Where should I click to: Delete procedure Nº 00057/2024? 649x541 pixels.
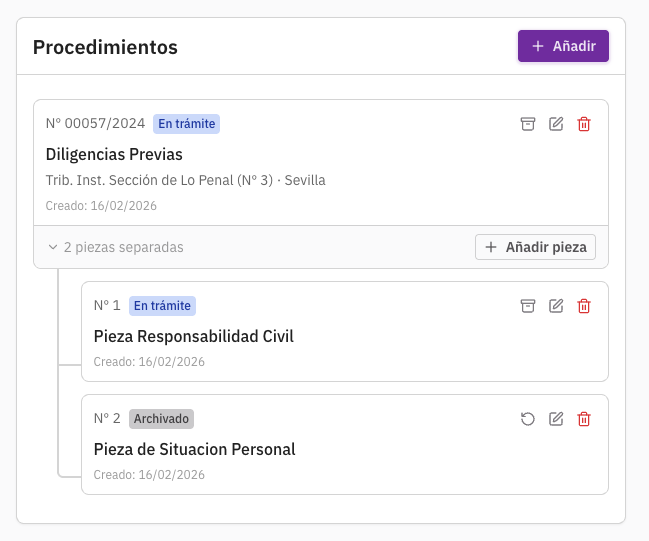584,124
